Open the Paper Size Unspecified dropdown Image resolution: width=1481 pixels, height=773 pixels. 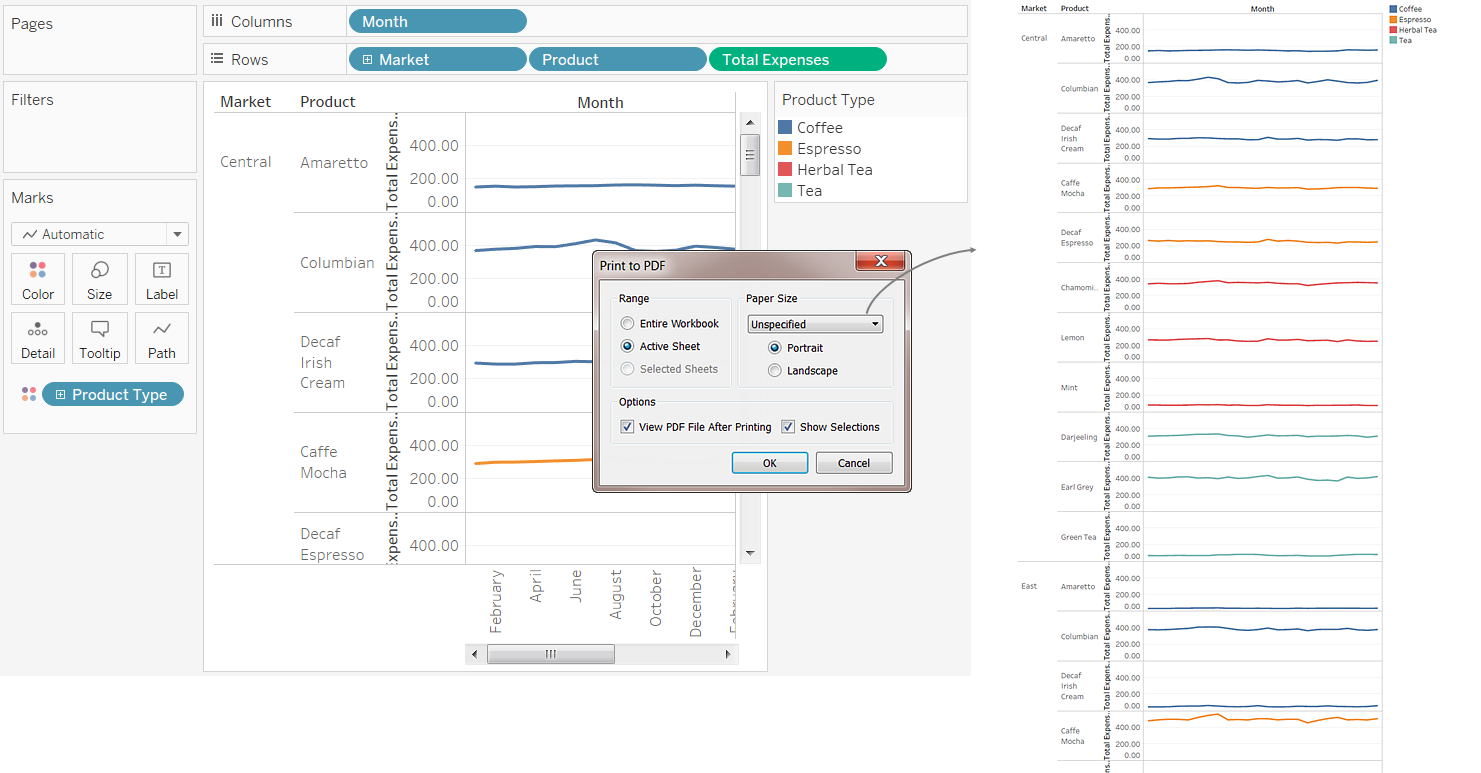815,324
